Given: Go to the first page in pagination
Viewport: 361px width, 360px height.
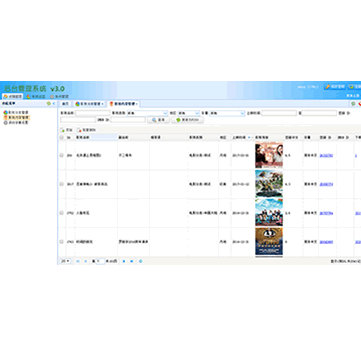Looking at the screenshot, I should [x=78, y=261].
